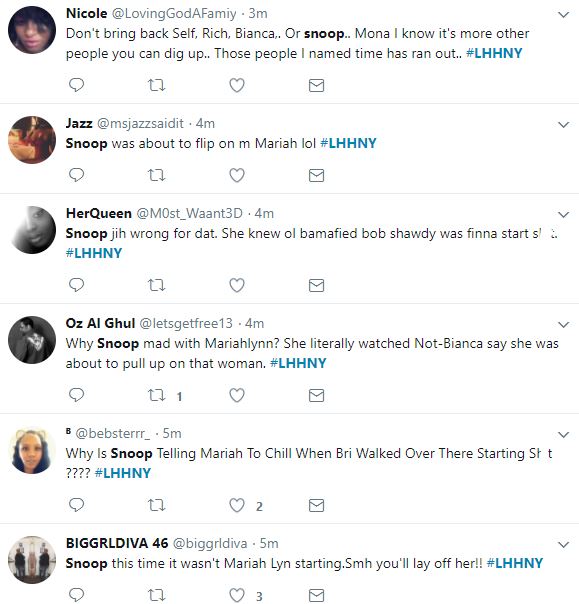This screenshot has width=579, height=604.
Task: Like the @bebsterrr_ tweet with 2 likes
Action: click(237, 505)
